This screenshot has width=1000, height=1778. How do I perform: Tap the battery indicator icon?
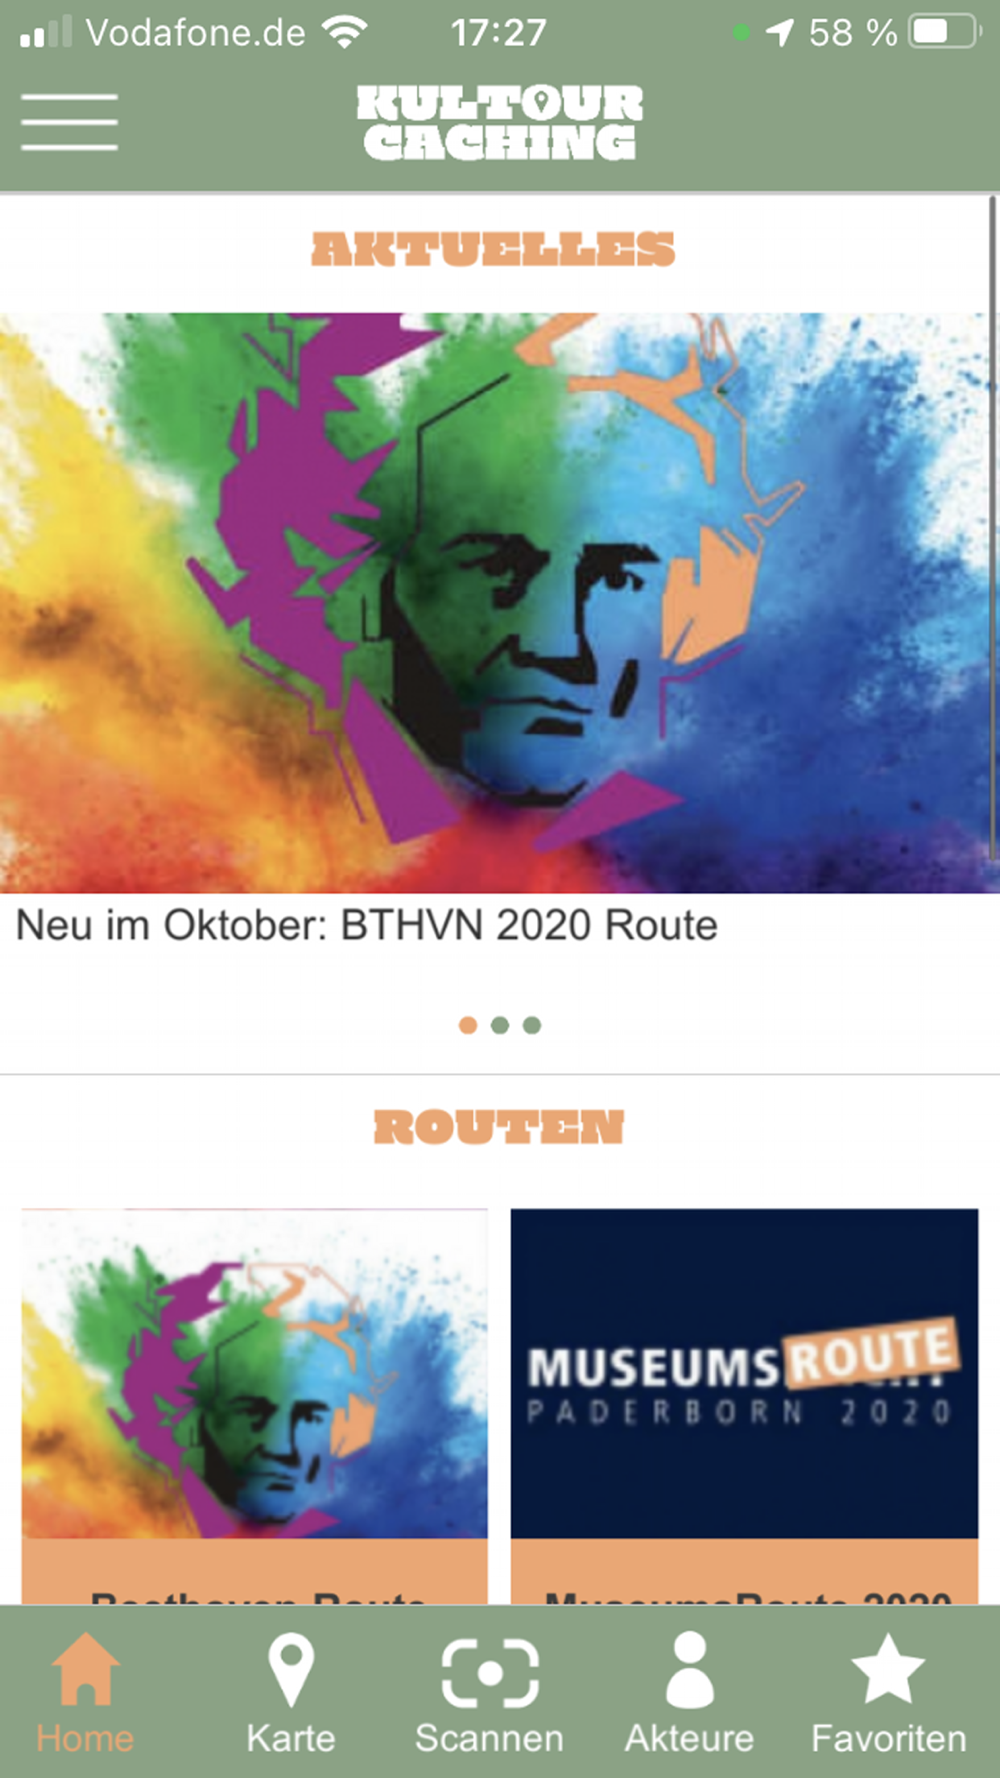point(945,32)
